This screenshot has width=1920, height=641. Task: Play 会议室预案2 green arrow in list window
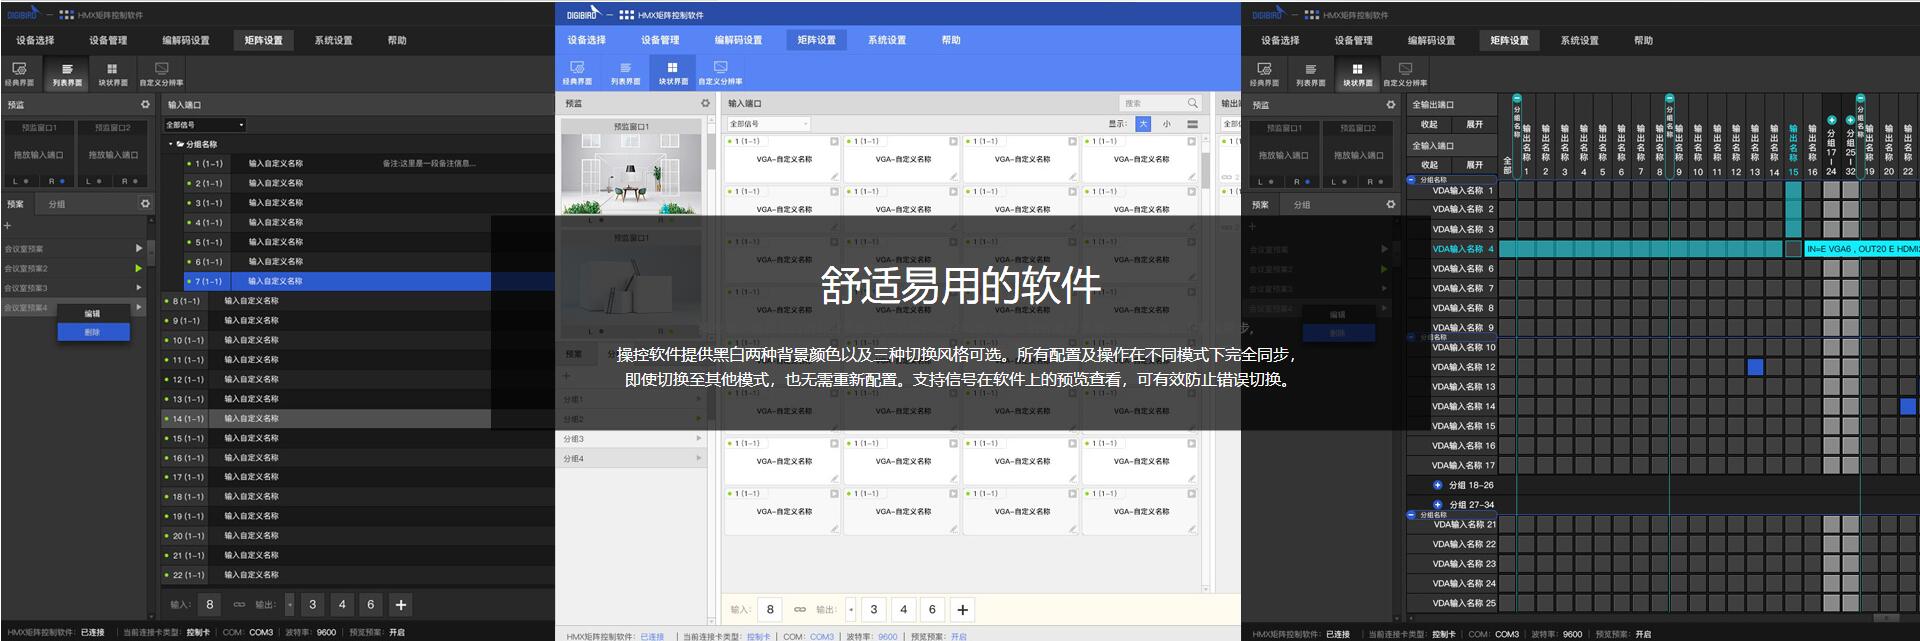(138, 268)
